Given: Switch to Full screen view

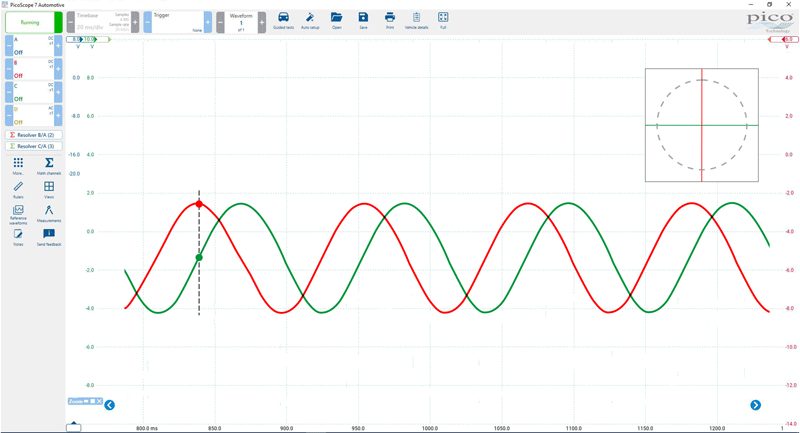Looking at the screenshot, I should click(x=443, y=20).
